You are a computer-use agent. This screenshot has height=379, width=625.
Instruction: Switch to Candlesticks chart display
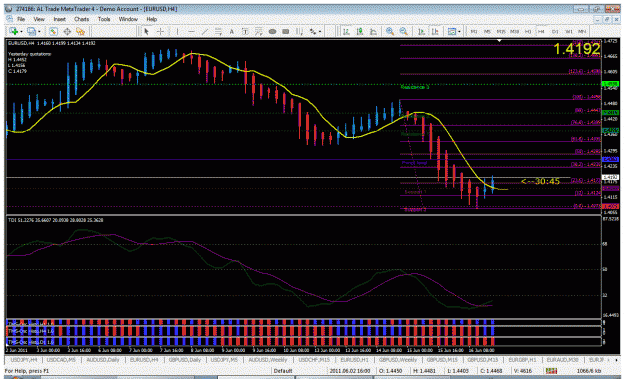(360, 31)
